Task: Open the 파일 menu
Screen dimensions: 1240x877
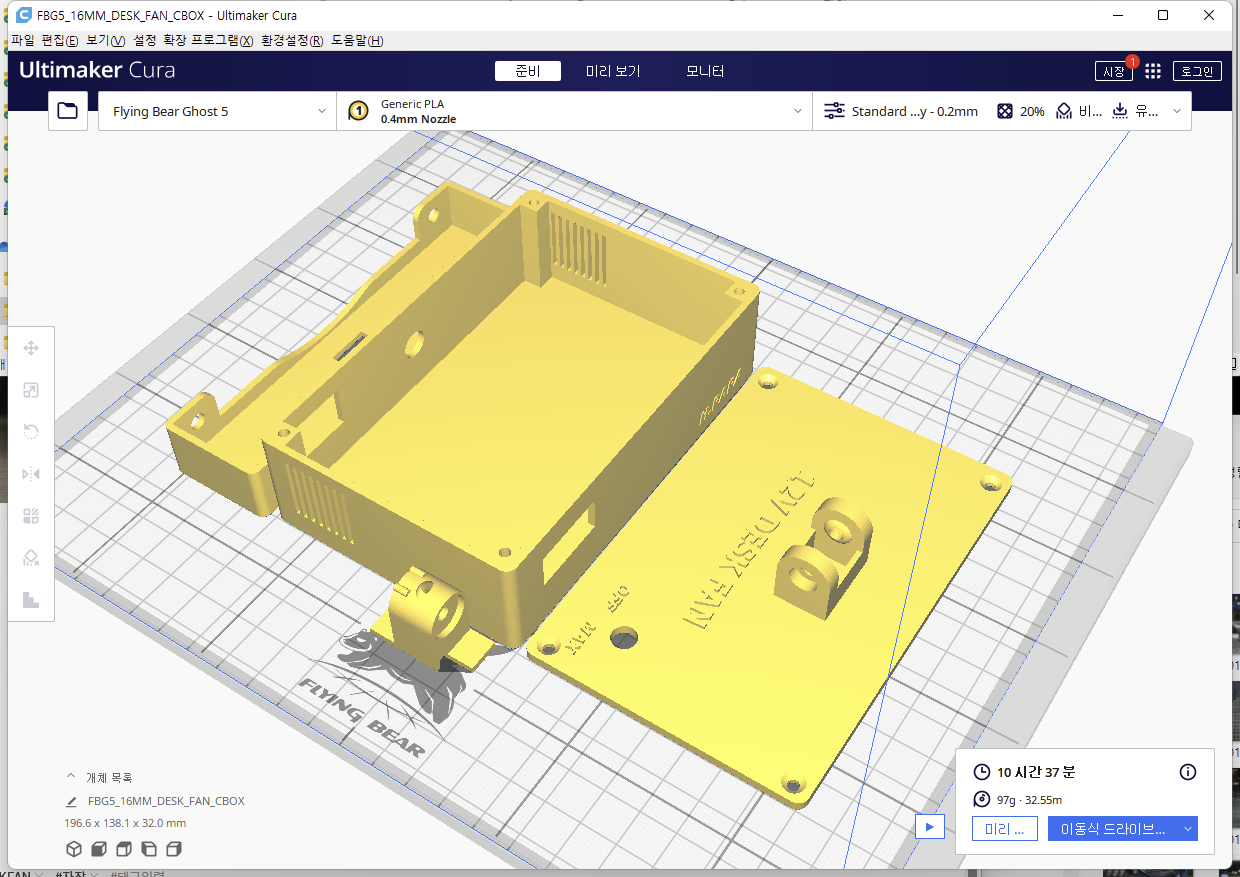Action: [22, 41]
